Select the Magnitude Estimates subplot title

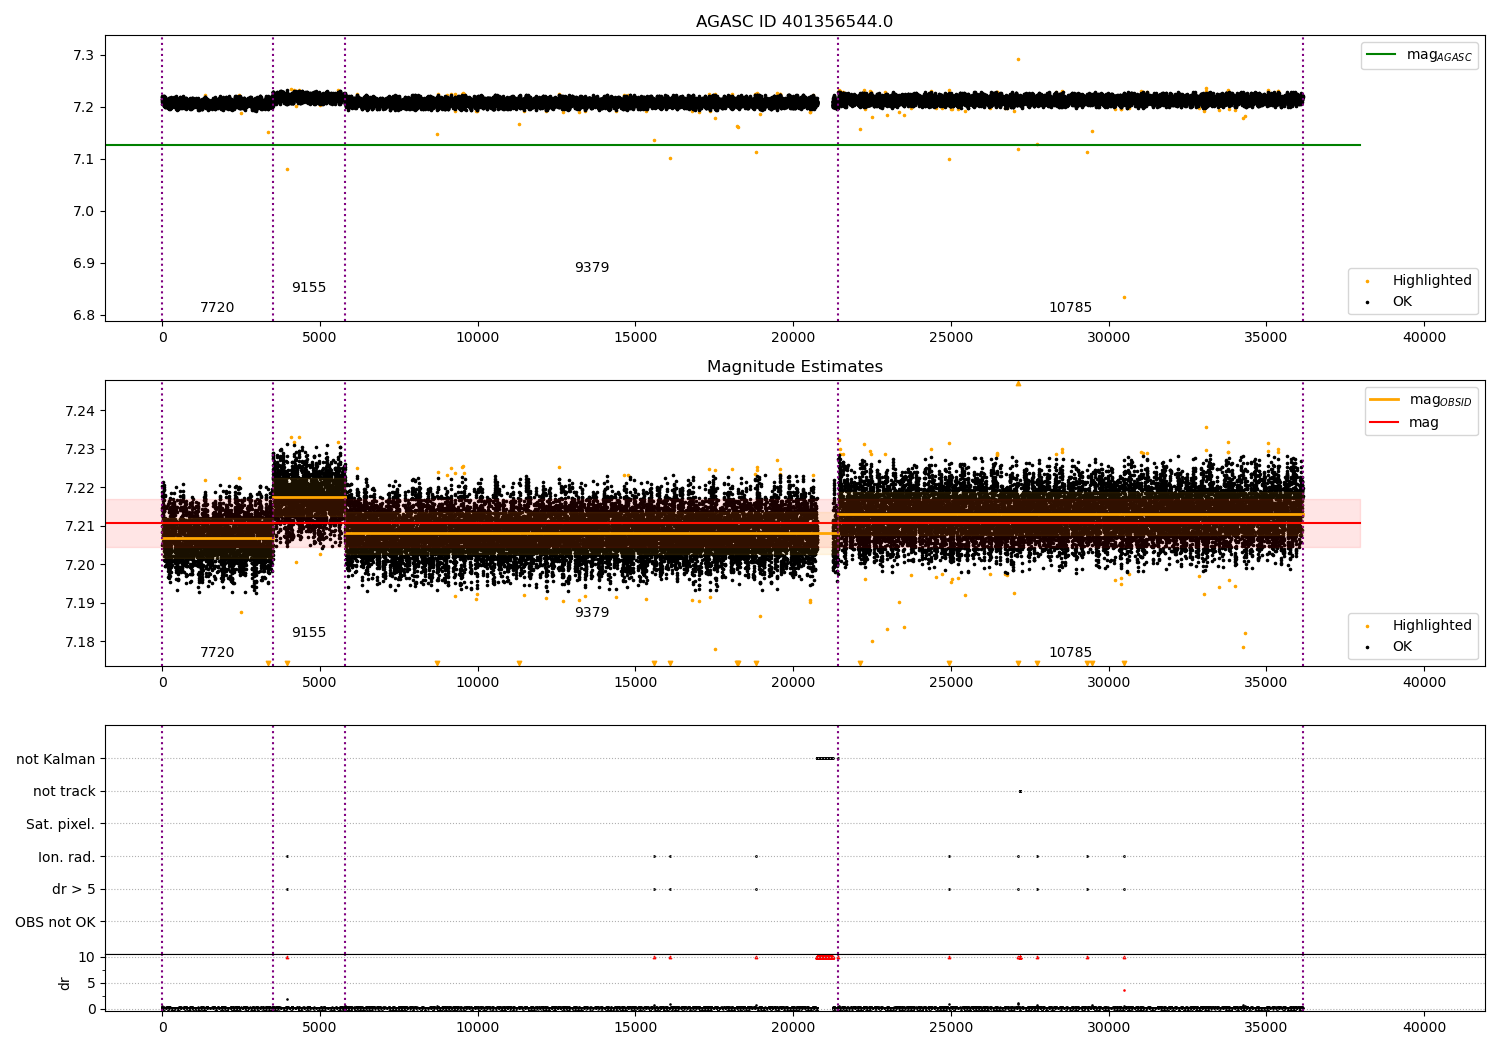click(795, 367)
